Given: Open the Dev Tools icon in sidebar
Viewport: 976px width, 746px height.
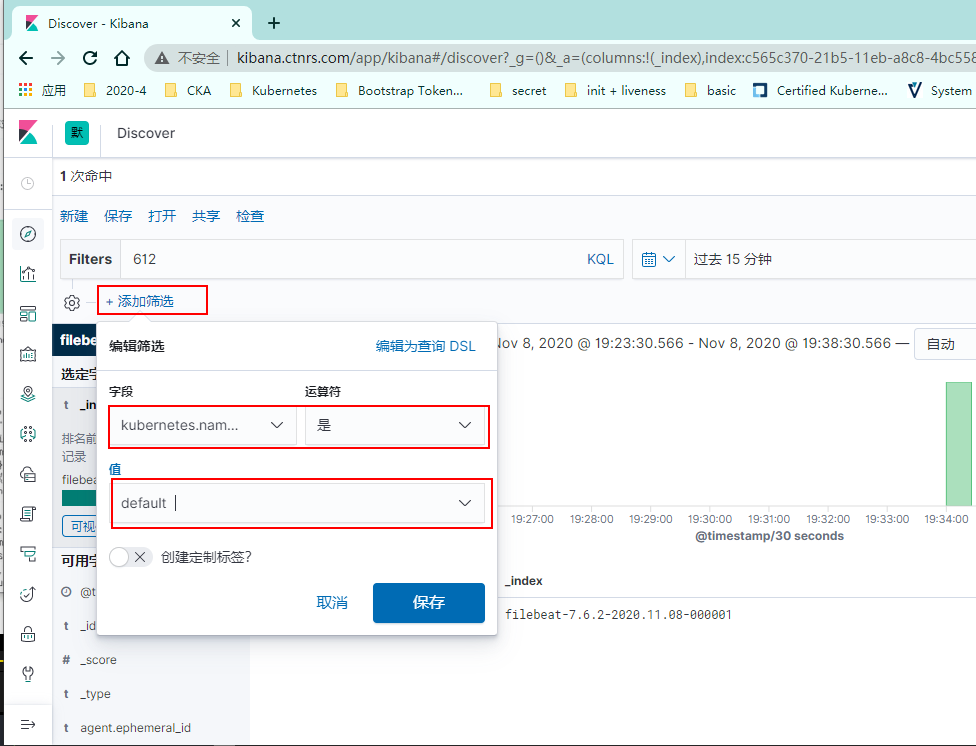Looking at the screenshot, I should pyautogui.click(x=28, y=674).
